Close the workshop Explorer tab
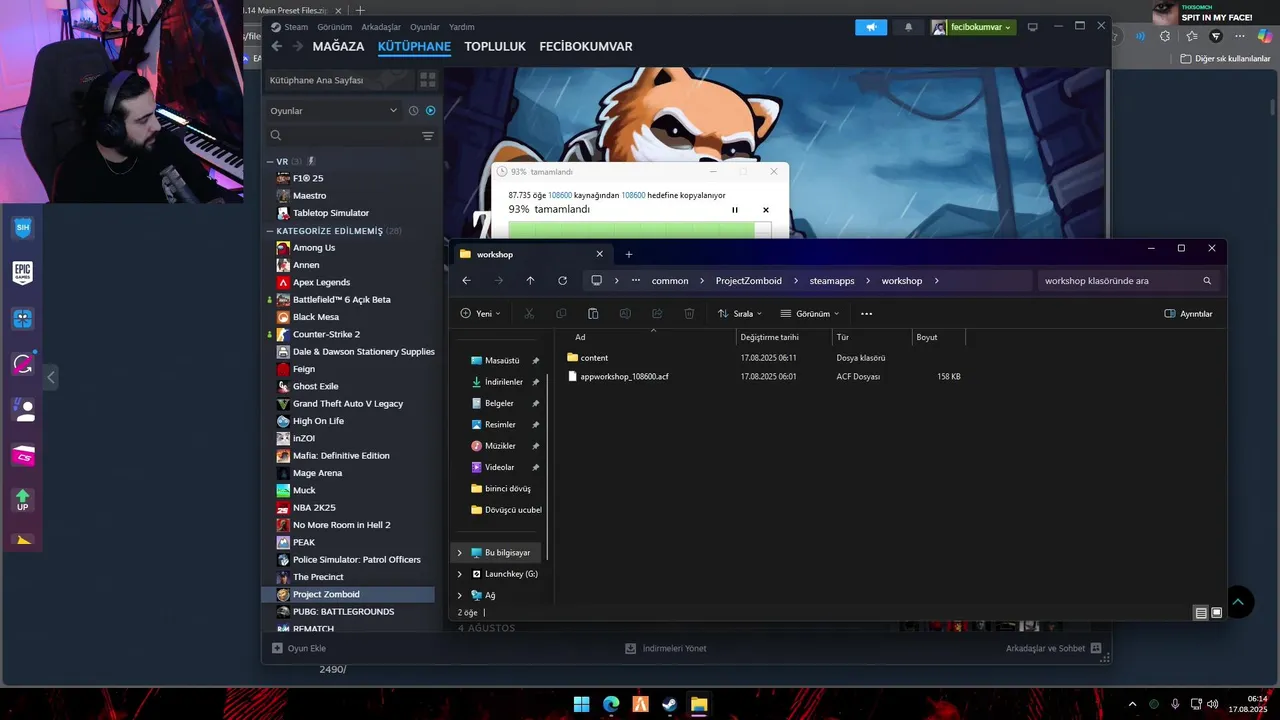1280x720 pixels. click(x=600, y=254)
